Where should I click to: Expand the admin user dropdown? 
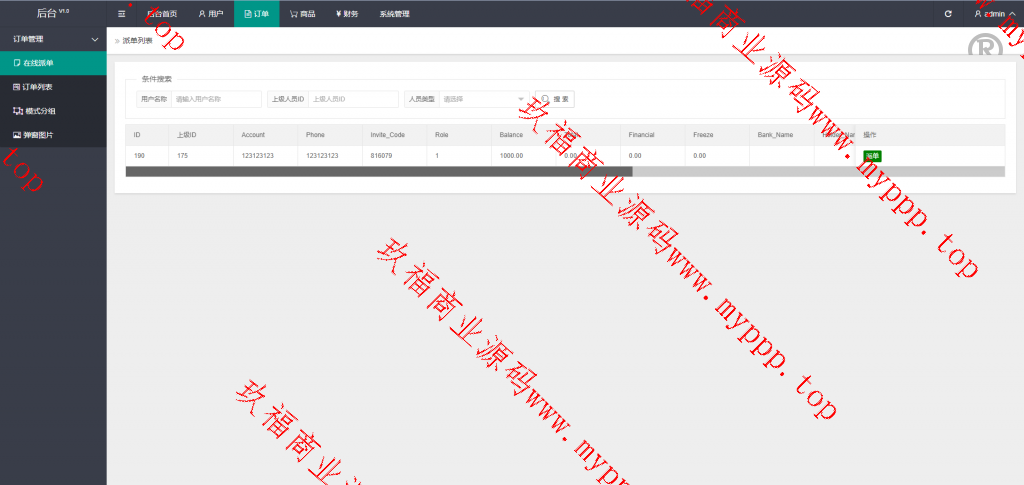993,14
